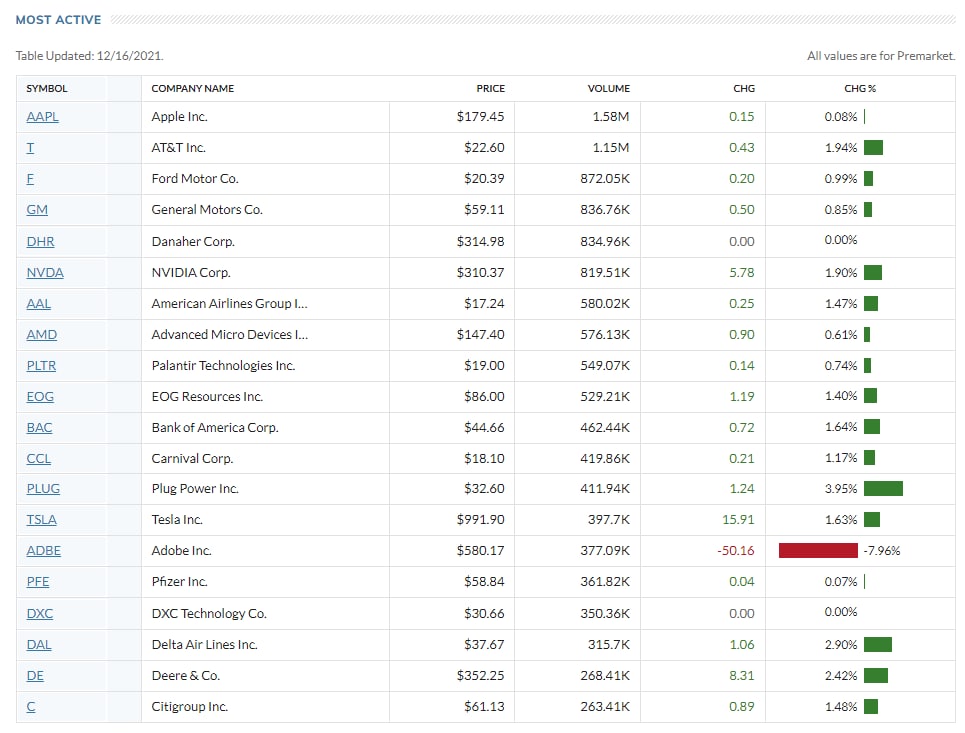The width and height of the screenshot is (965, 733).
Task: Open the DAL ticker link
Action: (x=39, y=644)
